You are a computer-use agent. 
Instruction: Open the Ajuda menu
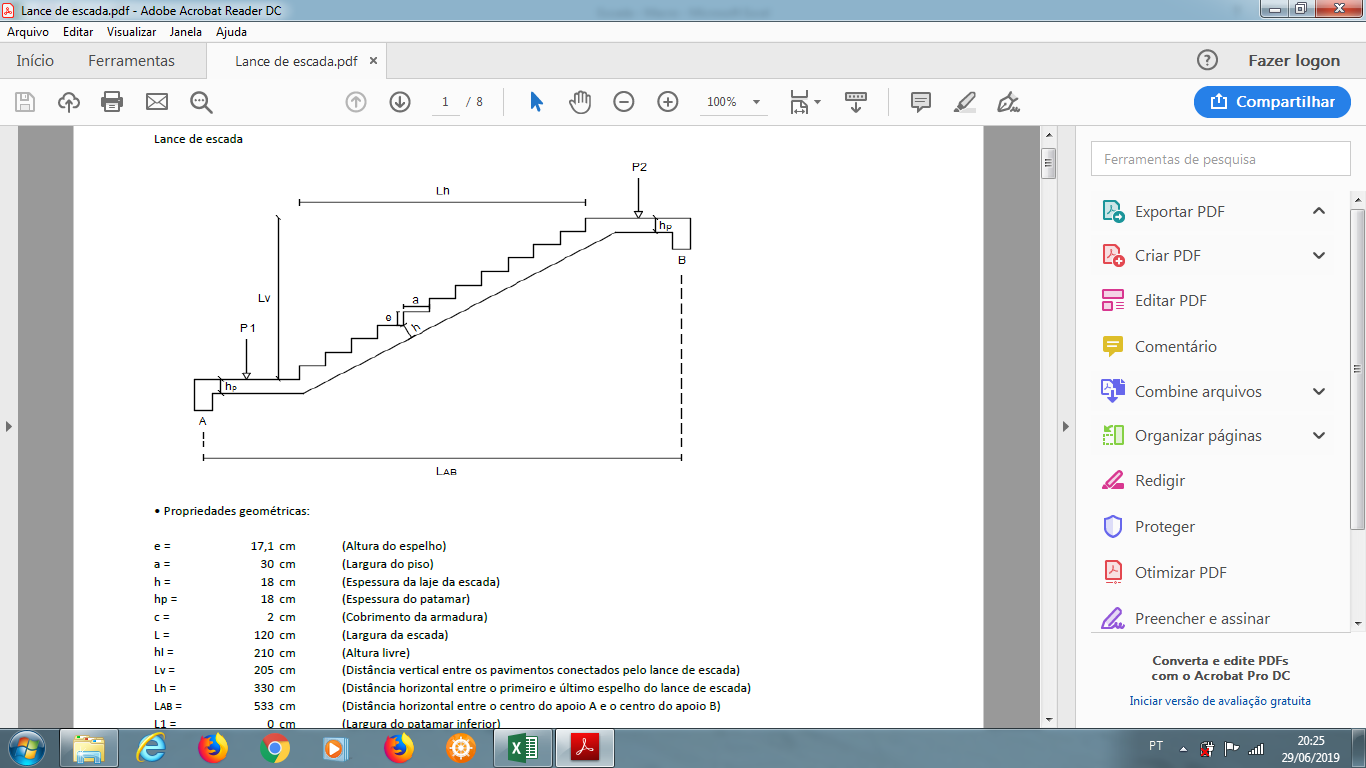231,32
